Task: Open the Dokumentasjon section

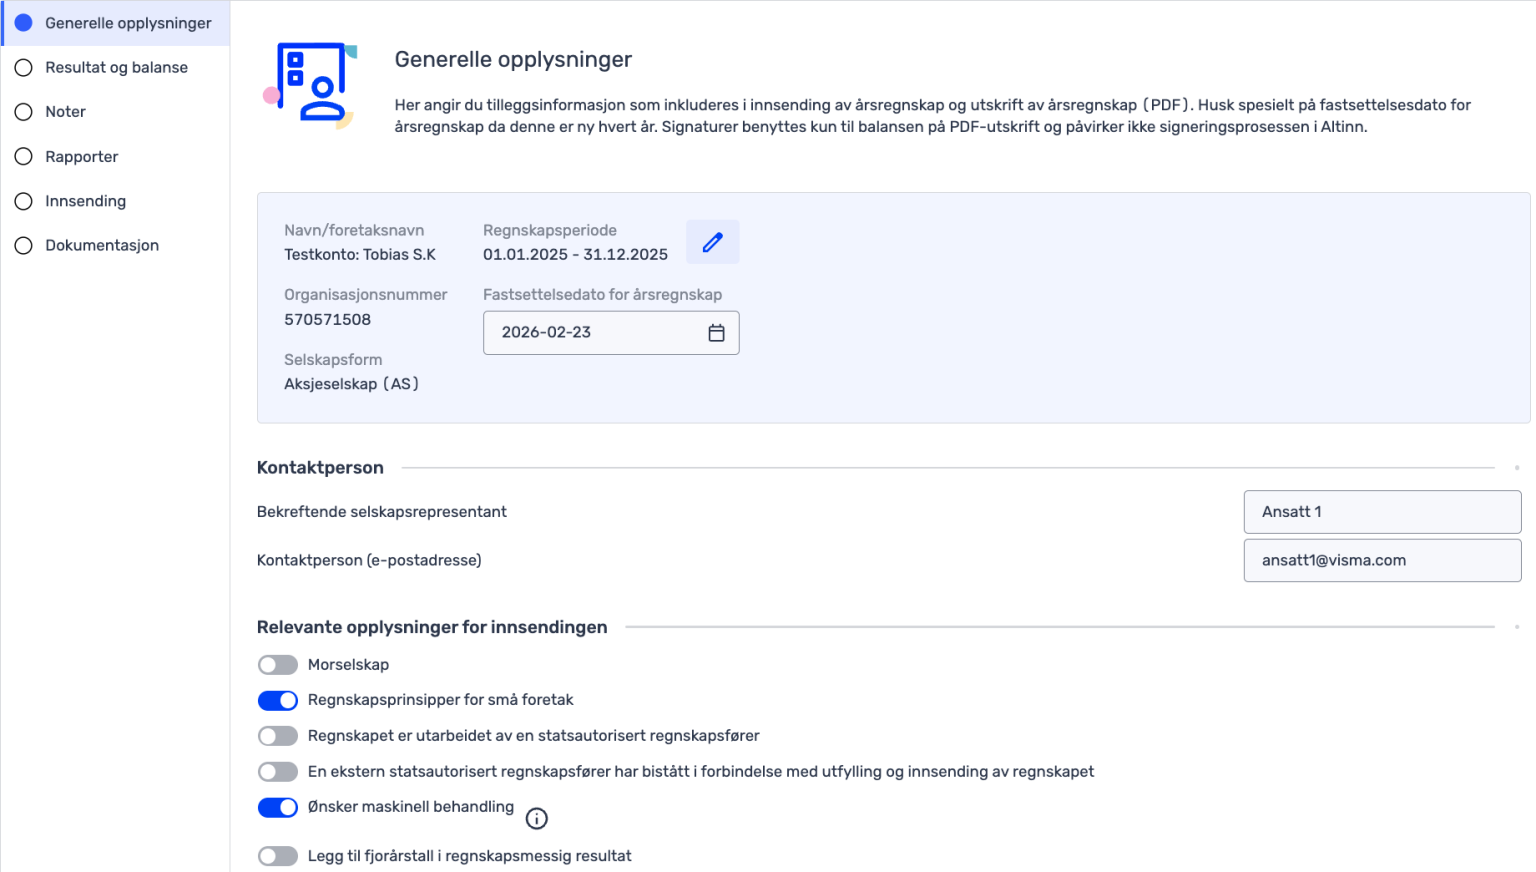Action: coord(101,245)
